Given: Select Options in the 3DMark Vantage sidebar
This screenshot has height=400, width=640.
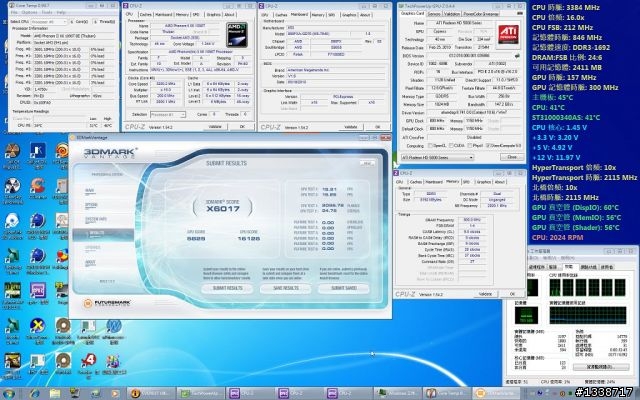Looking at the screenshot, I should pos(91,204).
